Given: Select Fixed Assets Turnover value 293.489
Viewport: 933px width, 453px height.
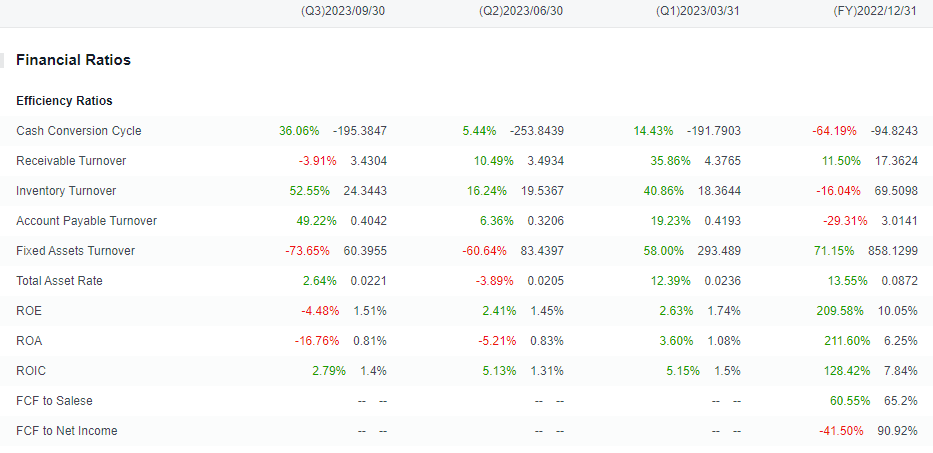Looking at the screenshot, I should tap(719, 251).
